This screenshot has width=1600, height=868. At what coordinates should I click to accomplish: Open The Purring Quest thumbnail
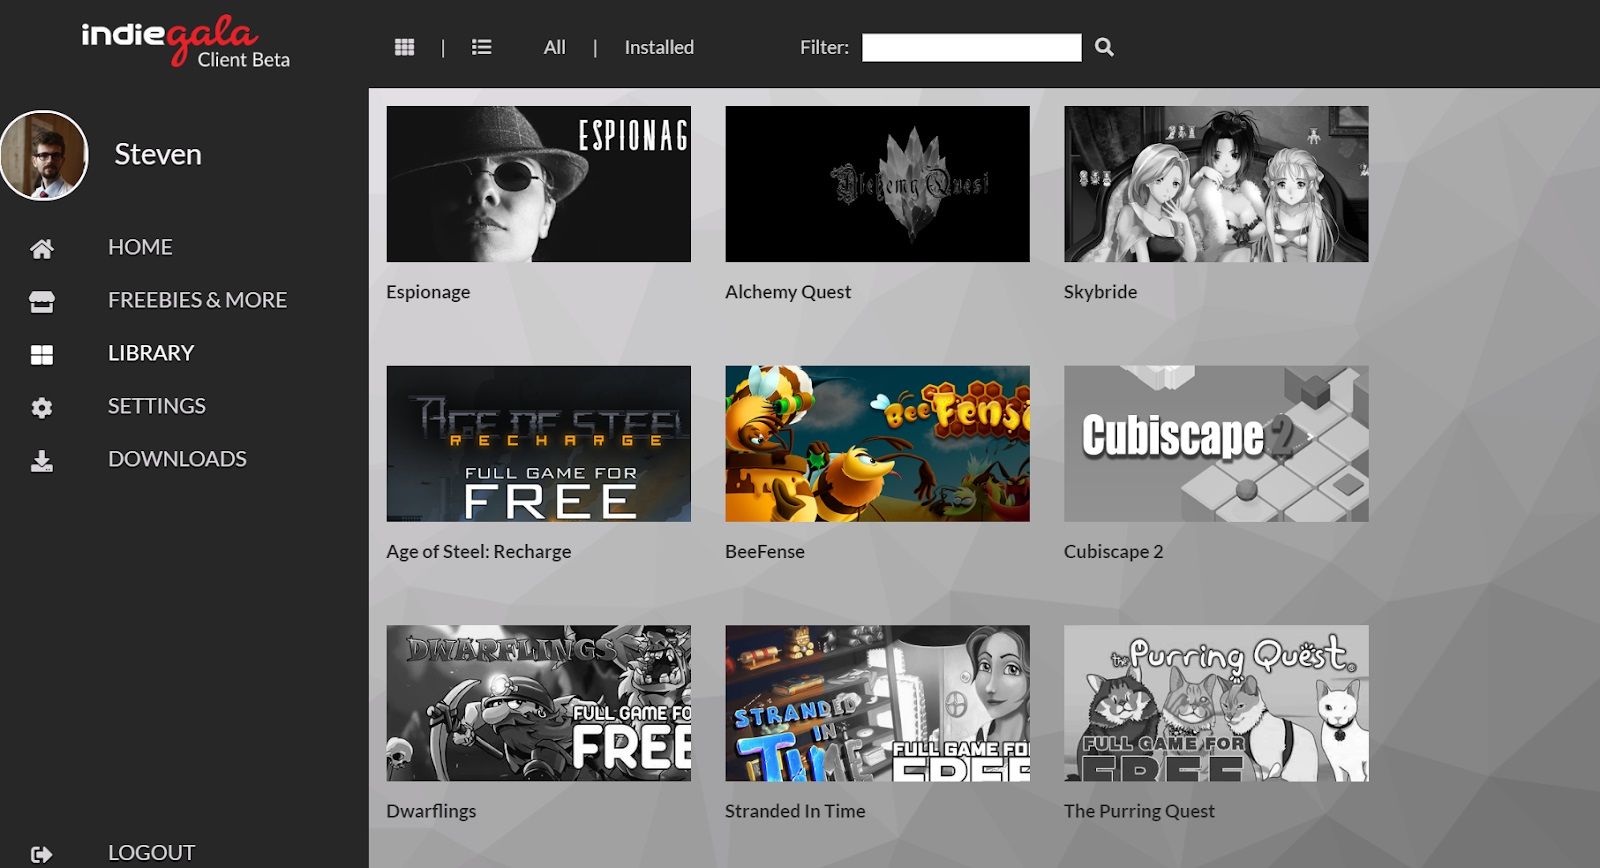click(x=1216, y=704)
